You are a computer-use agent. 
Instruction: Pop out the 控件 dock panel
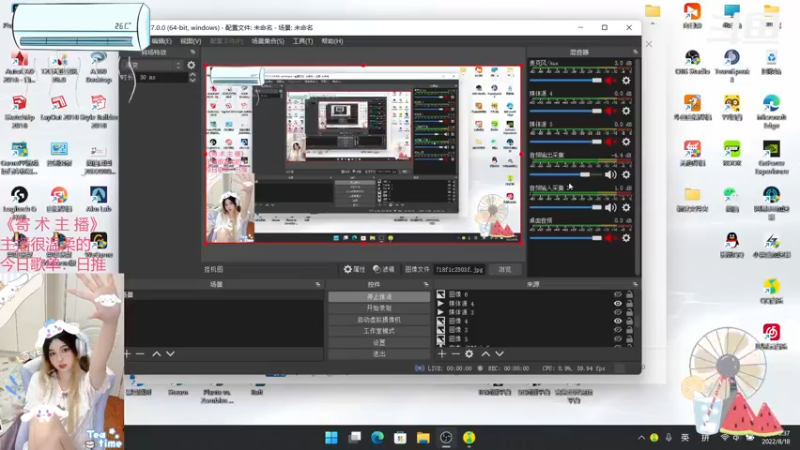pos(426,284)
